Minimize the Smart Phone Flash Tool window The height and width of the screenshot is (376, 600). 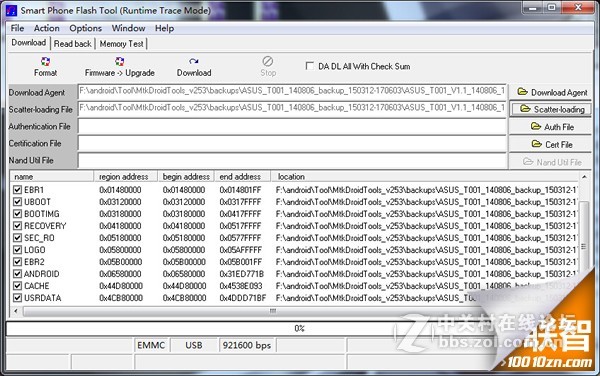tap(533, 7)
